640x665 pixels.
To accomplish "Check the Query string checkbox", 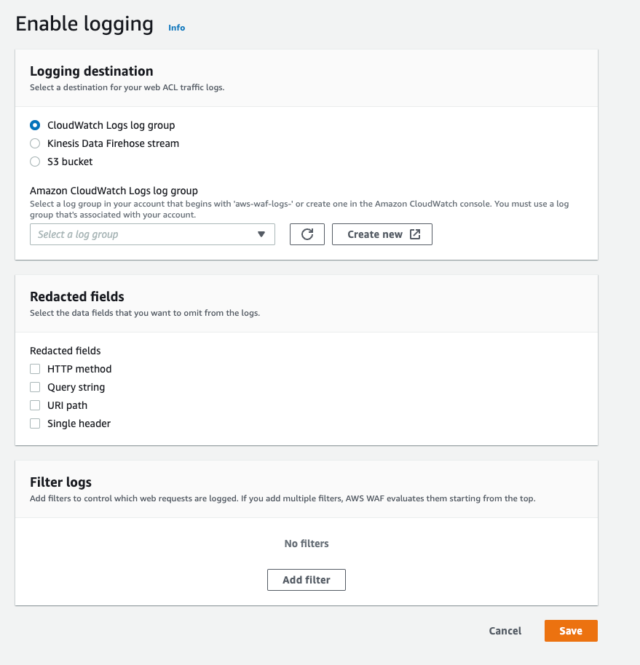I will click(x=35, y=387).
